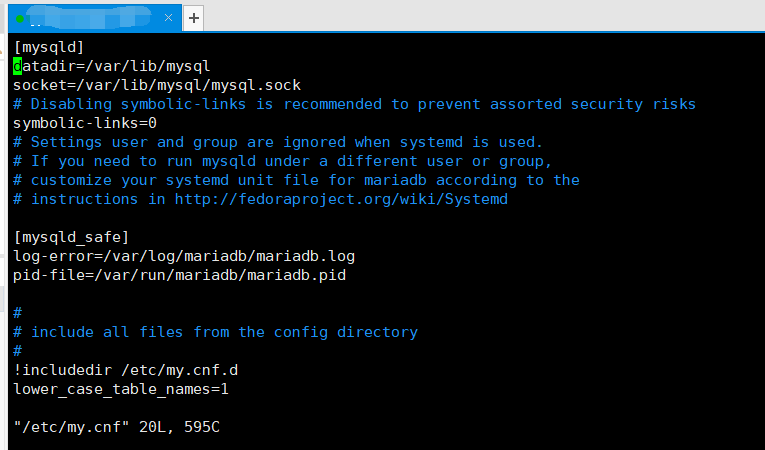Viewport: 765px width, 450px height.
Task: Click the "/etc/my.cnf" 20L status line
Action: pyautogui.click(x=117, y=427)
